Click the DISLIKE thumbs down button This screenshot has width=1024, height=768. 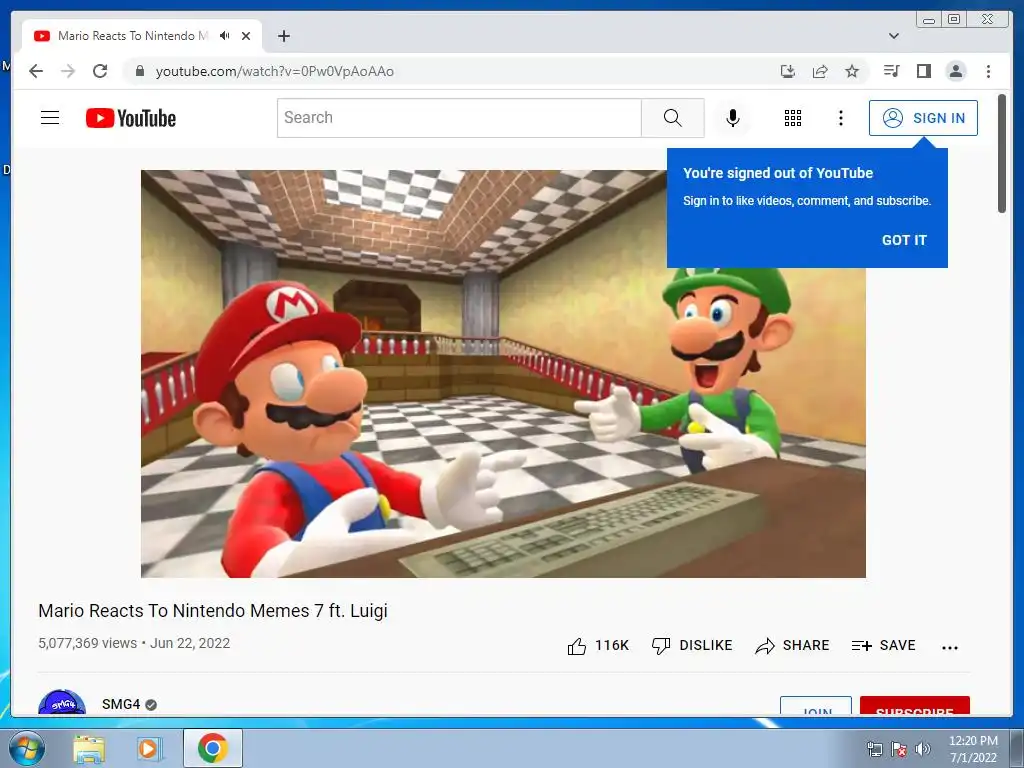coord(692,646)
